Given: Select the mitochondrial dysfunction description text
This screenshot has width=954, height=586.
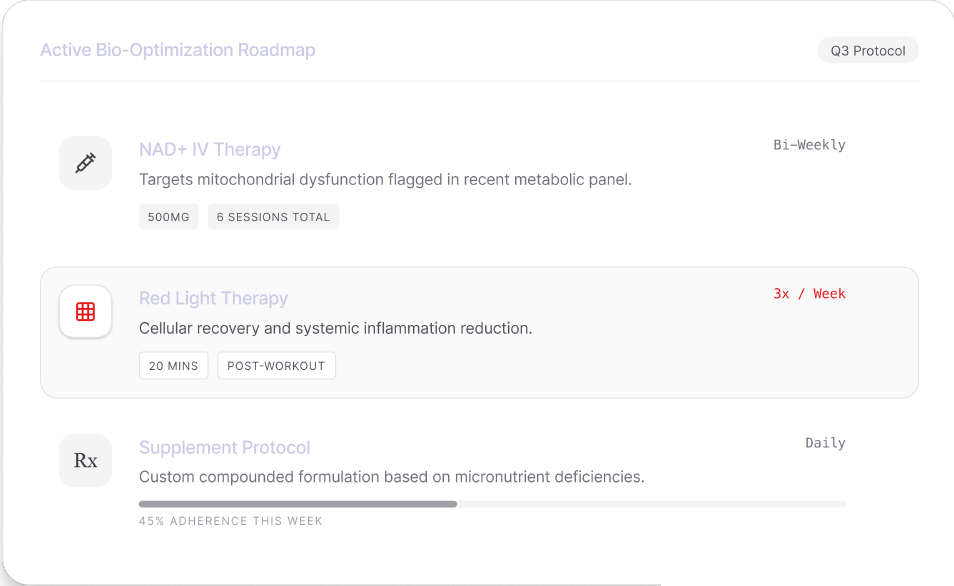Looking at the screenshot, I should [385, 180].
